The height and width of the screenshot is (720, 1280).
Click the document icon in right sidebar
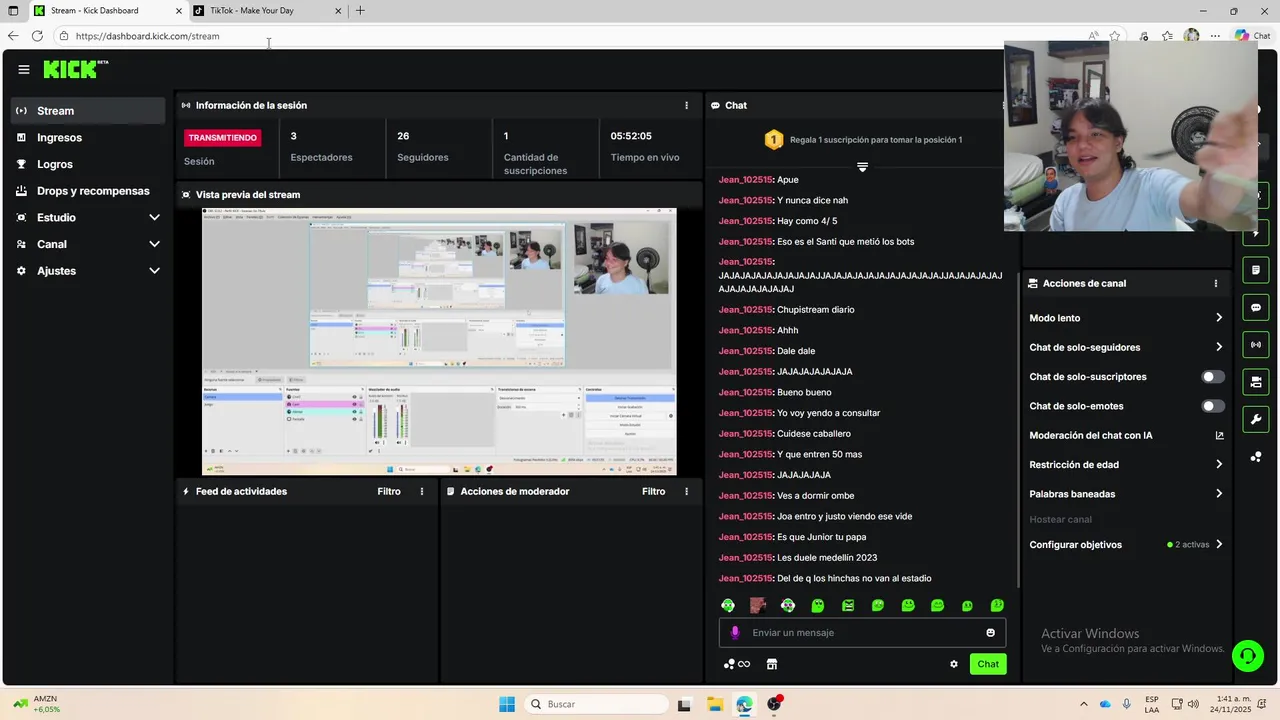click(1256, 270)
